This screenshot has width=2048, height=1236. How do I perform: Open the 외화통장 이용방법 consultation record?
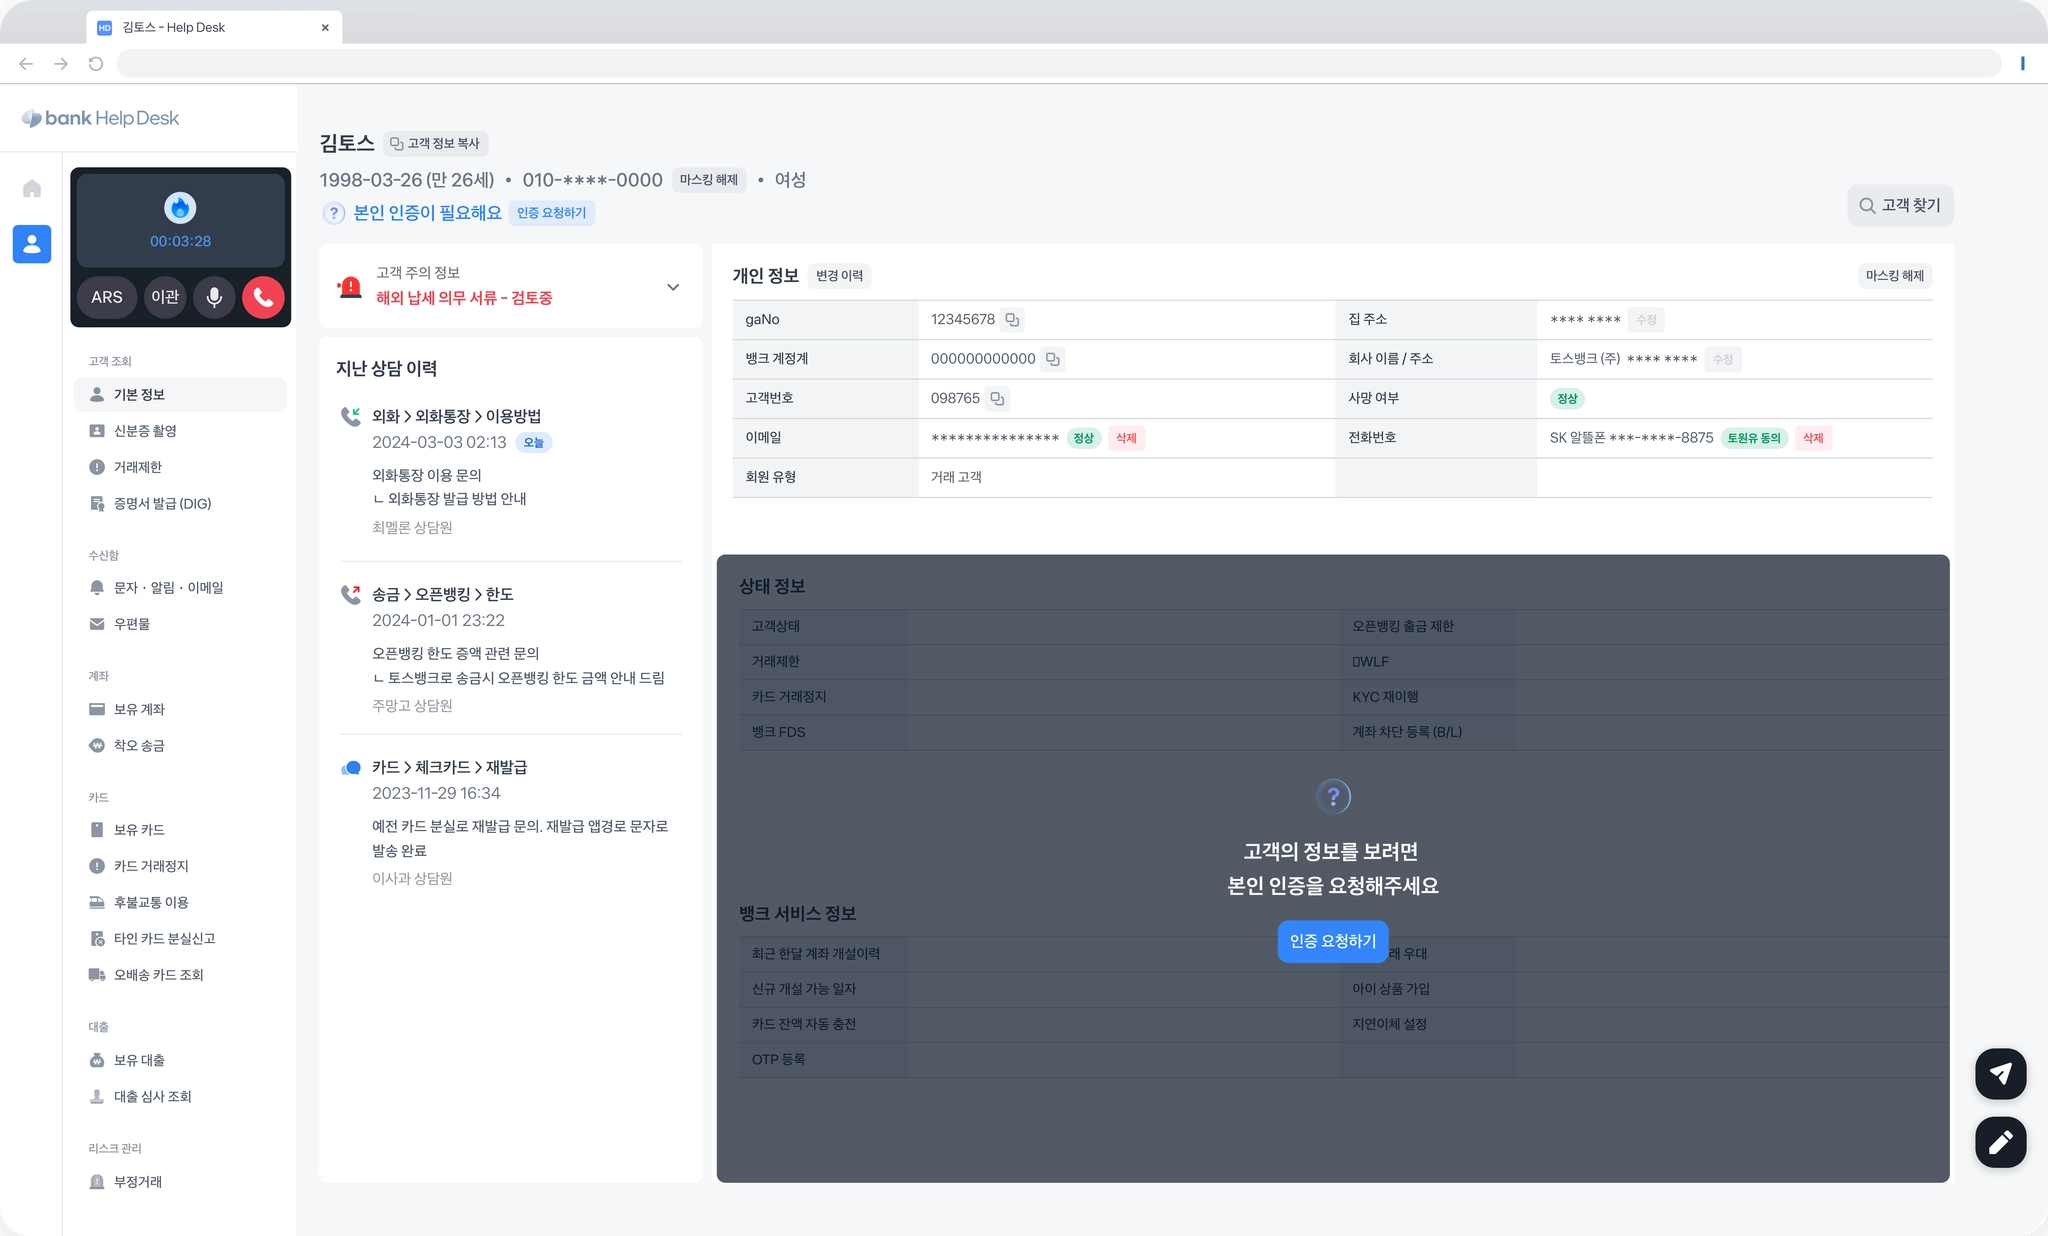click(x=456, y=416)
